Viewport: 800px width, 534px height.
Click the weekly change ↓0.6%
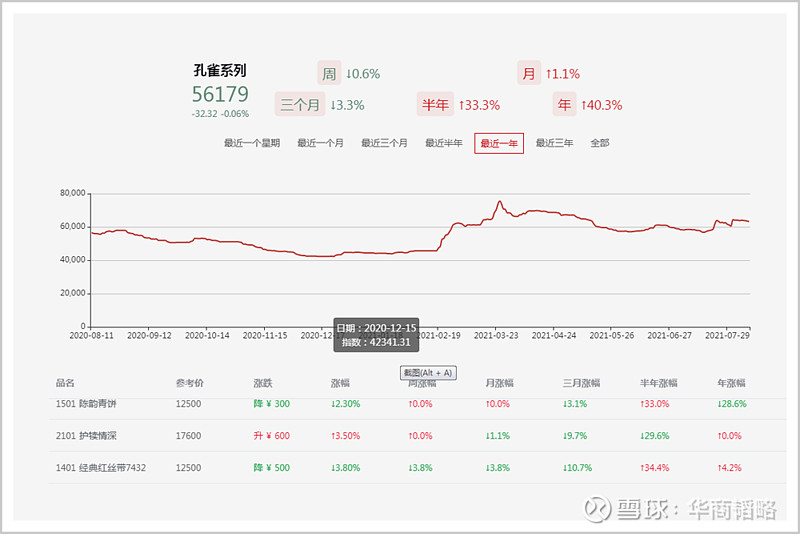click(x=363, y=74)
